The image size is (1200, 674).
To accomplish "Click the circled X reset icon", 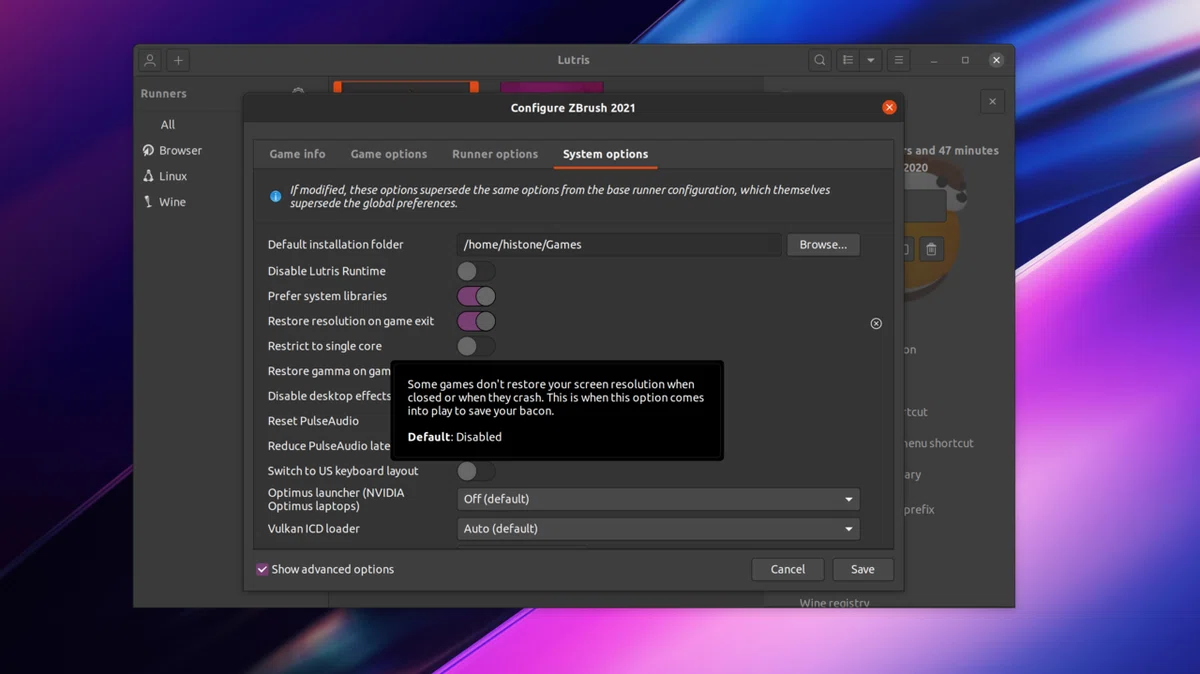I will (x=876, y=323).
